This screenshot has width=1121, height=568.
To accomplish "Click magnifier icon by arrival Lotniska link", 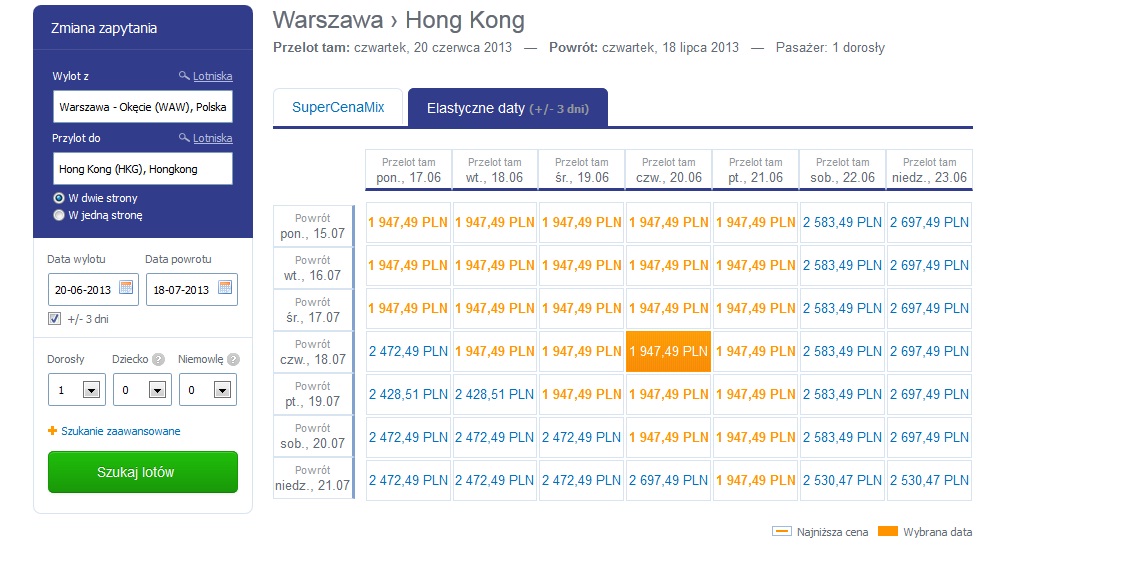I will click(x=184, y=137).
